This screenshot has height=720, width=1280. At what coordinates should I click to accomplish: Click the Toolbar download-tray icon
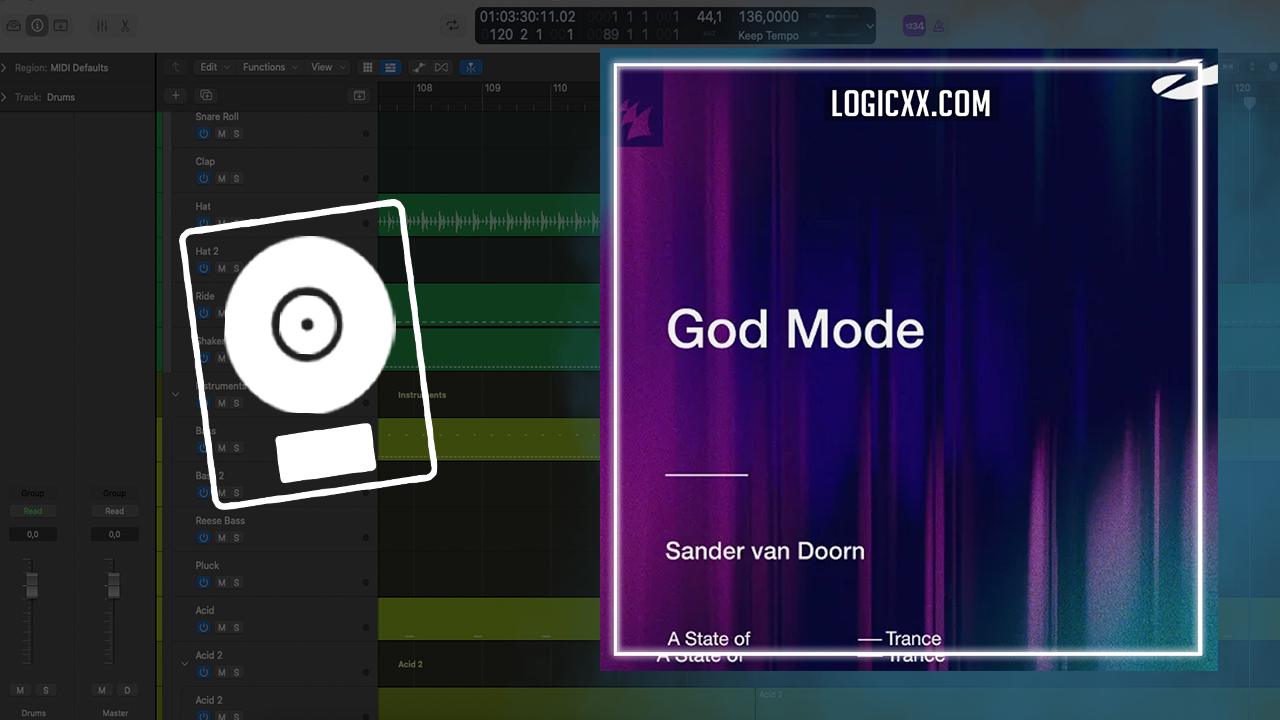coord(61,25)
